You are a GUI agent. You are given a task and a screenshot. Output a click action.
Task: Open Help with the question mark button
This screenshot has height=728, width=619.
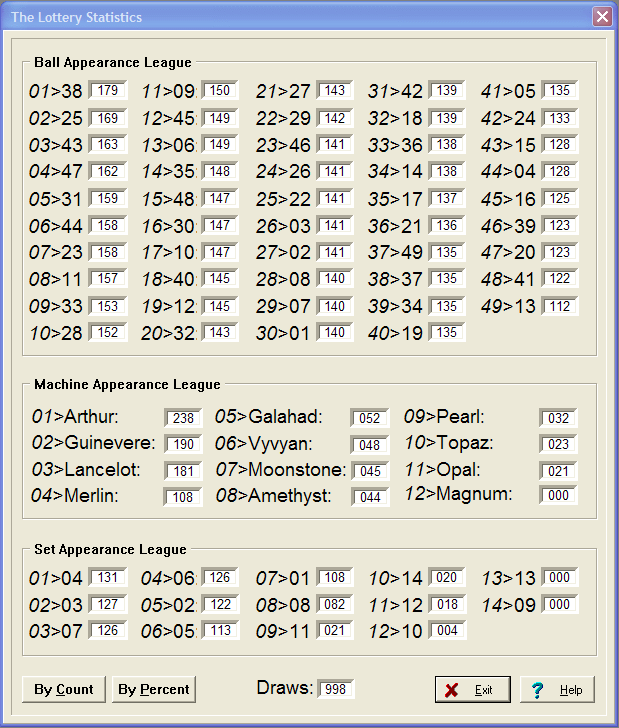click(x=557, y=689)
